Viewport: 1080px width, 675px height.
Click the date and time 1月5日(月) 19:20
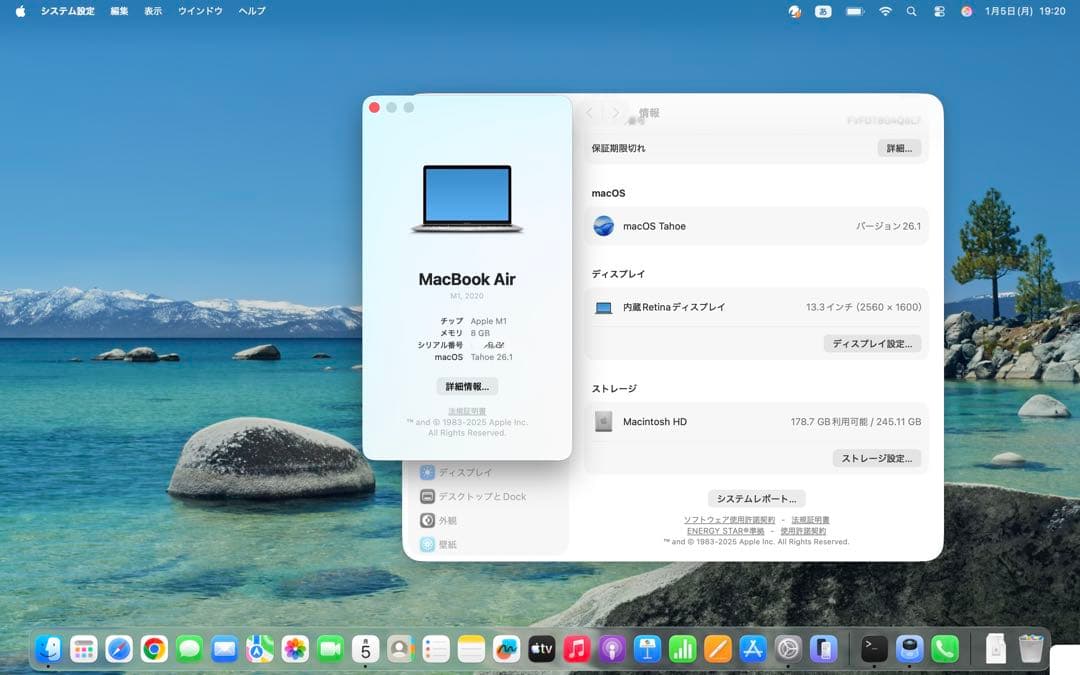[1025, 11]
